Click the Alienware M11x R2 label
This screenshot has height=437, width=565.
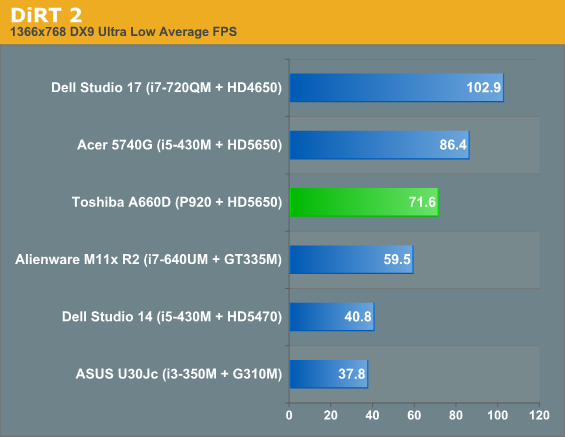click(148, 259)
